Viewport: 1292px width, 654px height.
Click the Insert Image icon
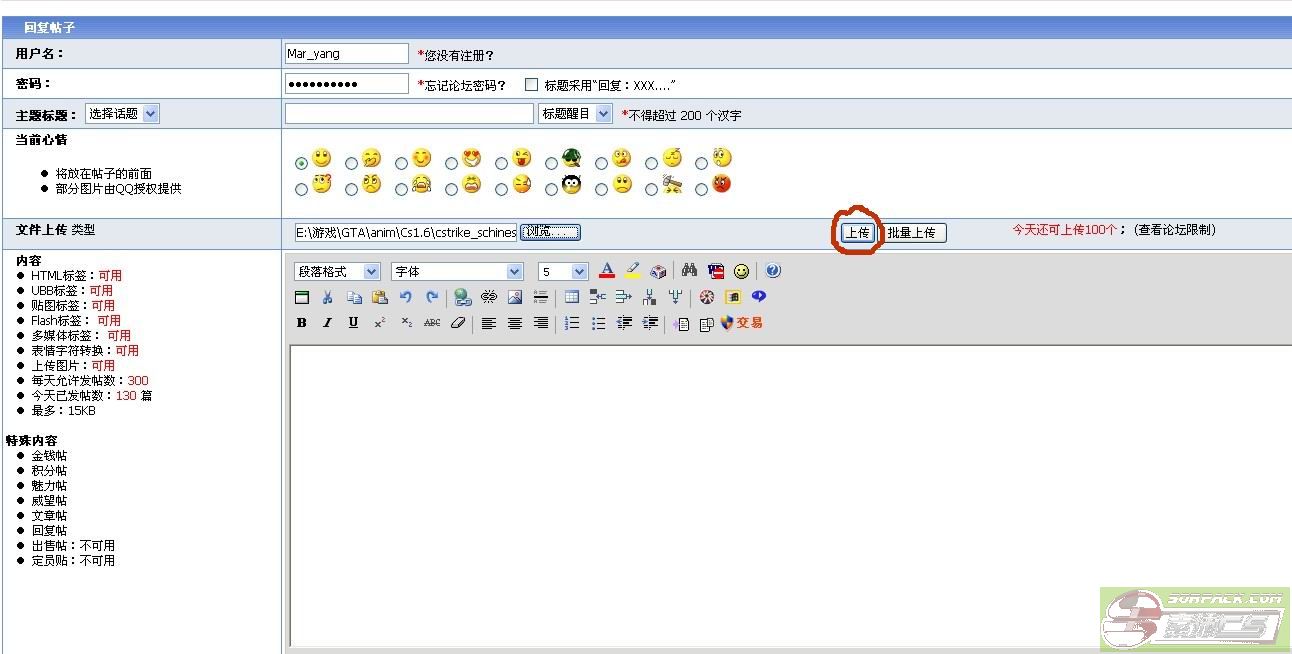click(x=515, y=297)
